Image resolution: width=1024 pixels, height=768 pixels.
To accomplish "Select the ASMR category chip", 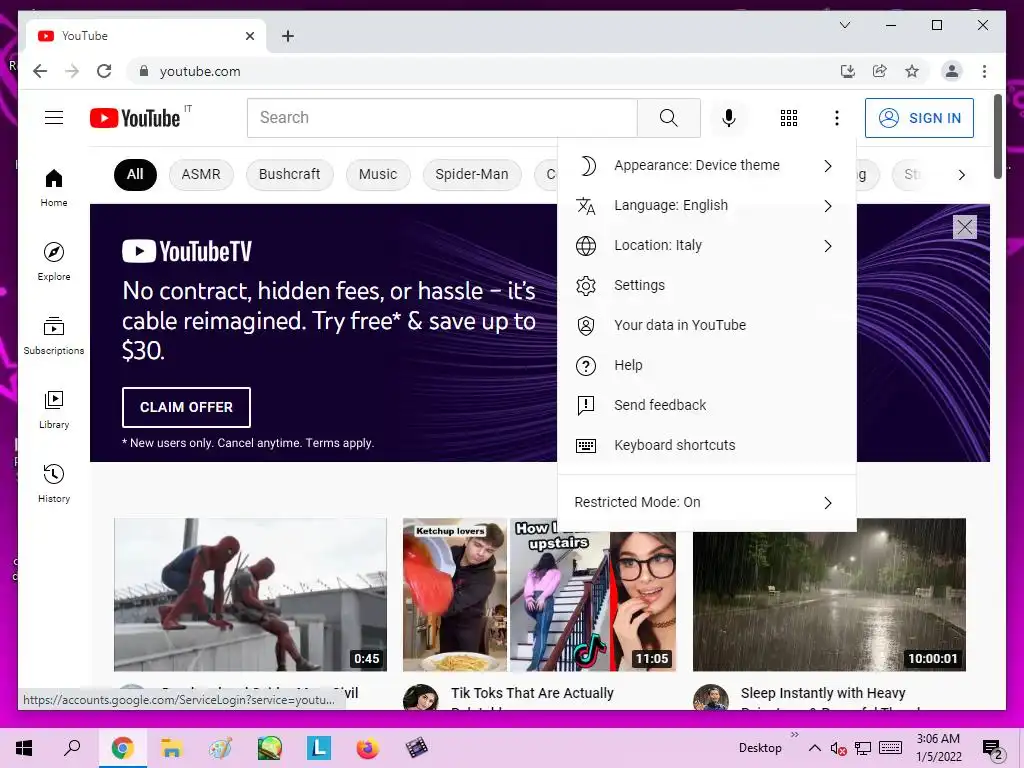I will (x=200, y=174).
